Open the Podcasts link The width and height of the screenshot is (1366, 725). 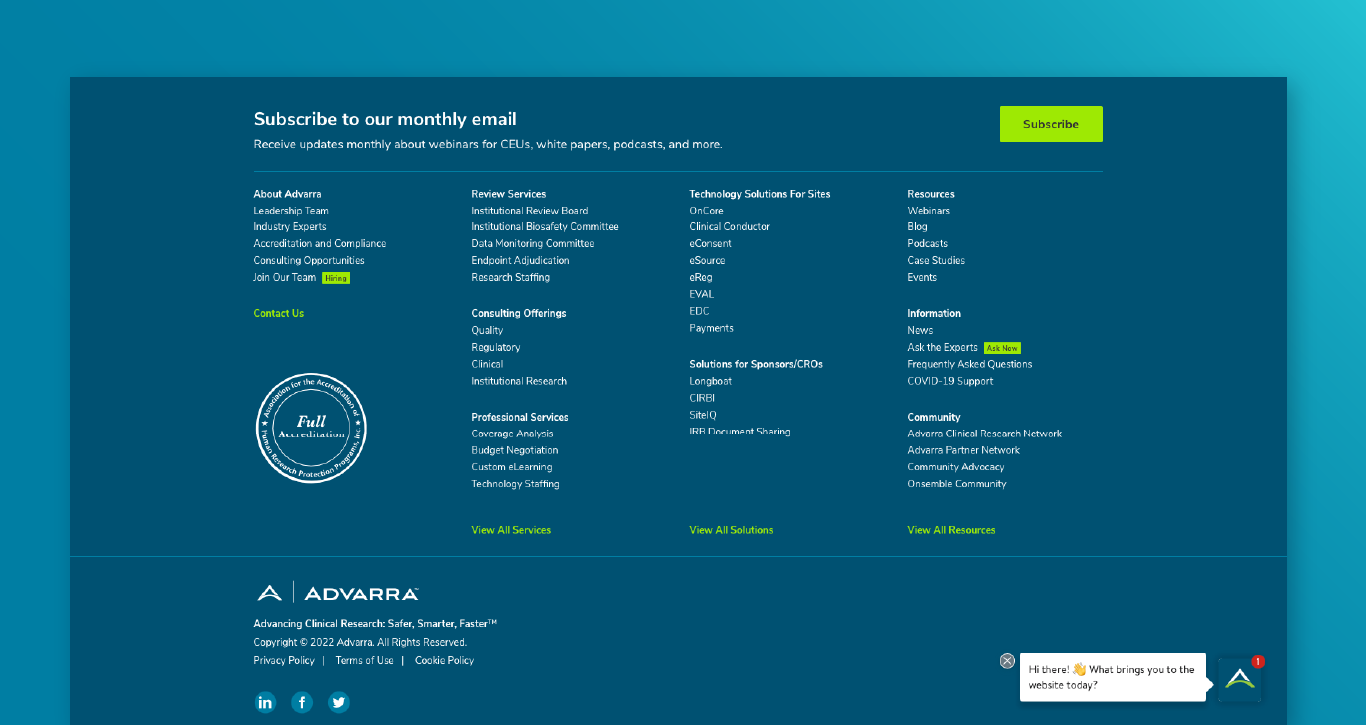click(x=928, y=244)
